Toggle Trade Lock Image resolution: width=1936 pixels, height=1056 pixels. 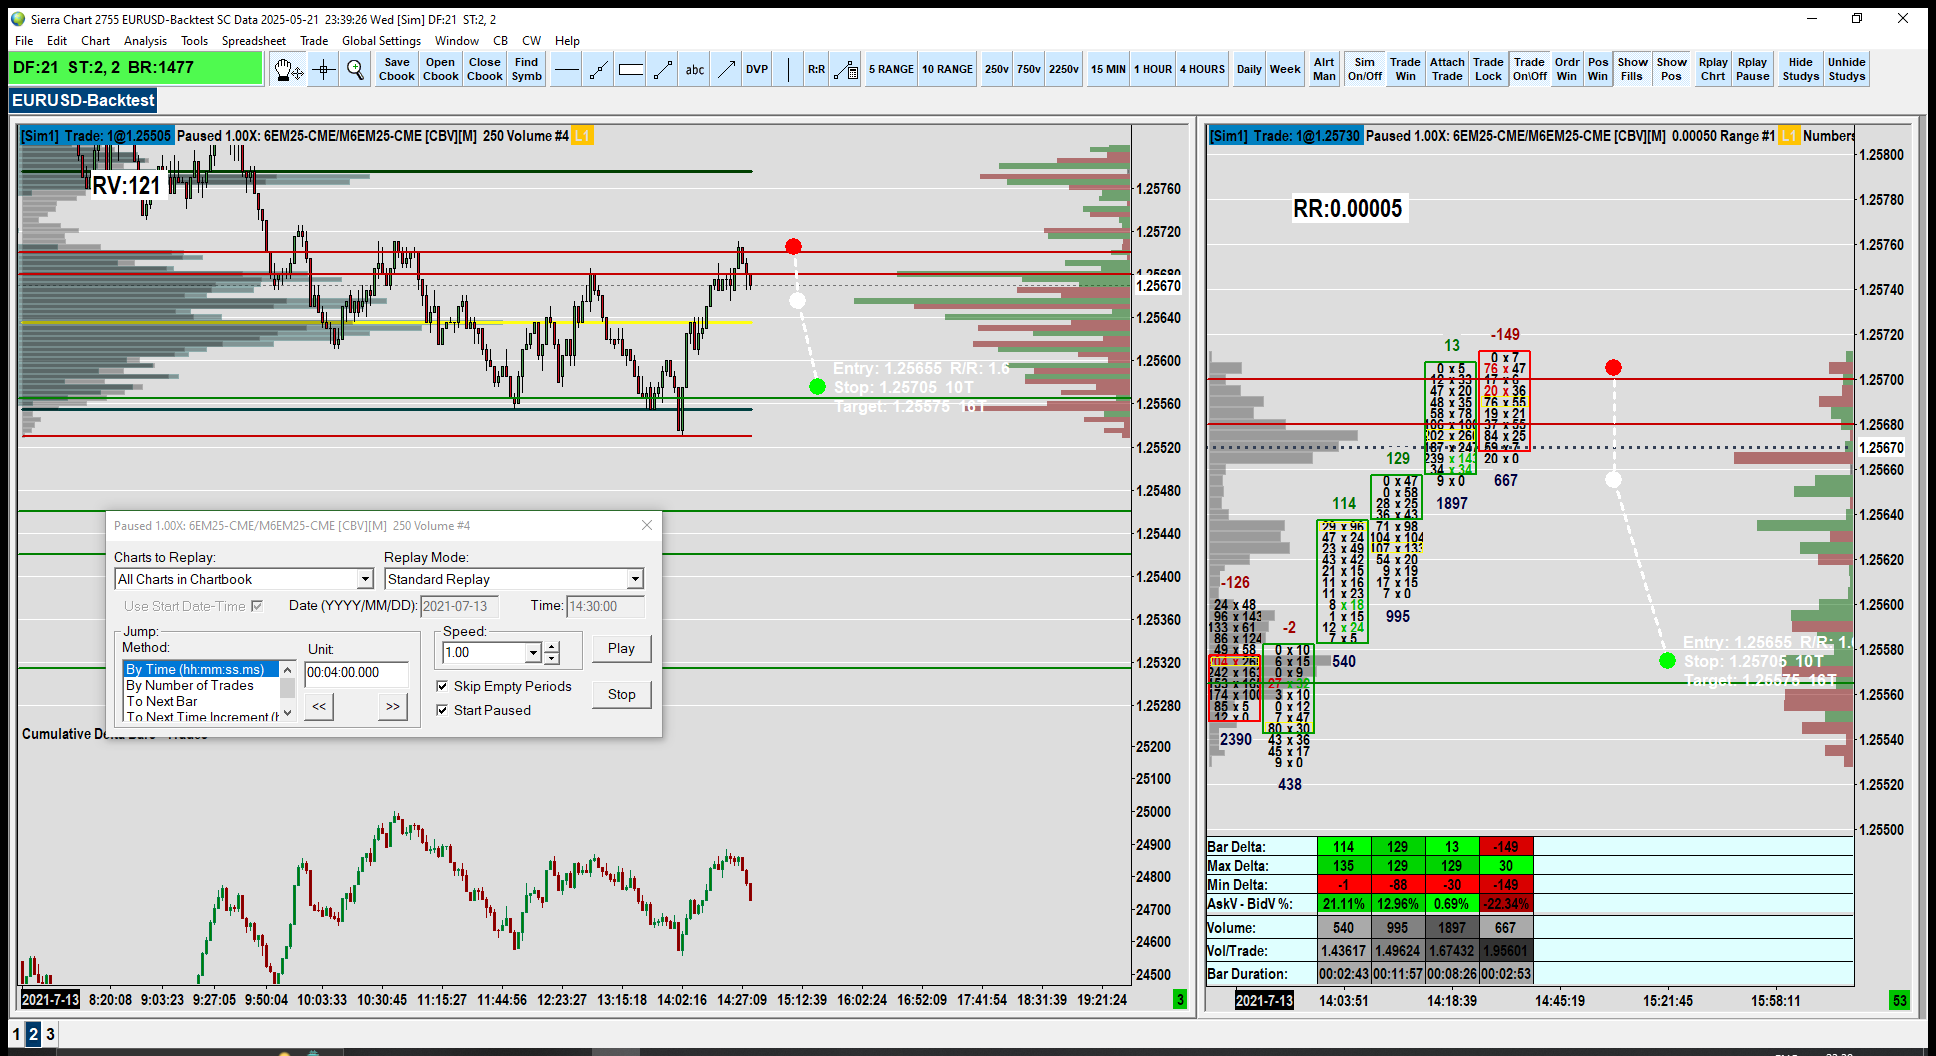1488,69
